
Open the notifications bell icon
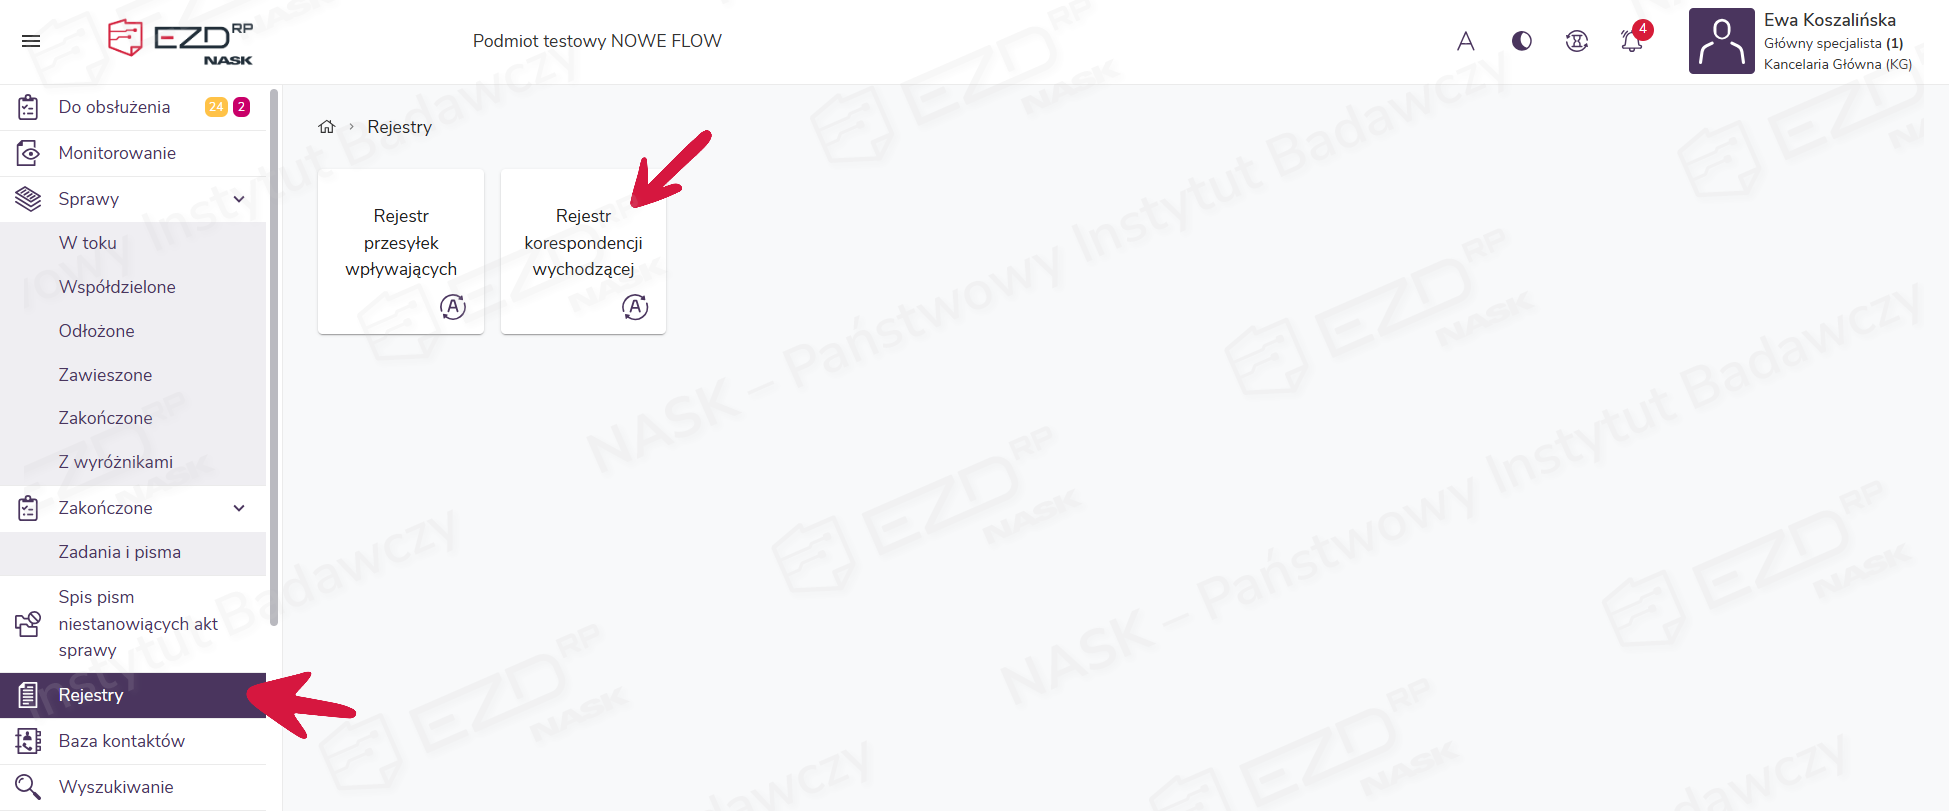coord(1632,41)
